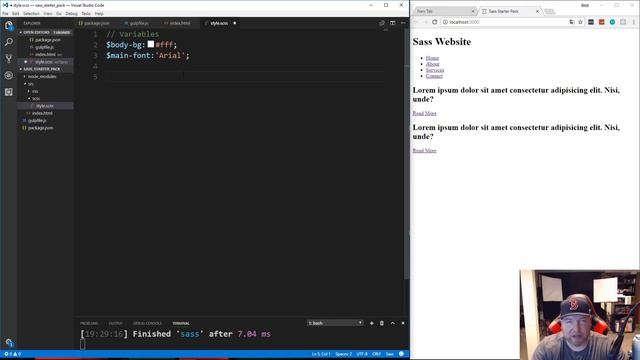Open the terminal shell selector dropdown
This screenshot has width=640, height=360.
(x=335, y=323)
